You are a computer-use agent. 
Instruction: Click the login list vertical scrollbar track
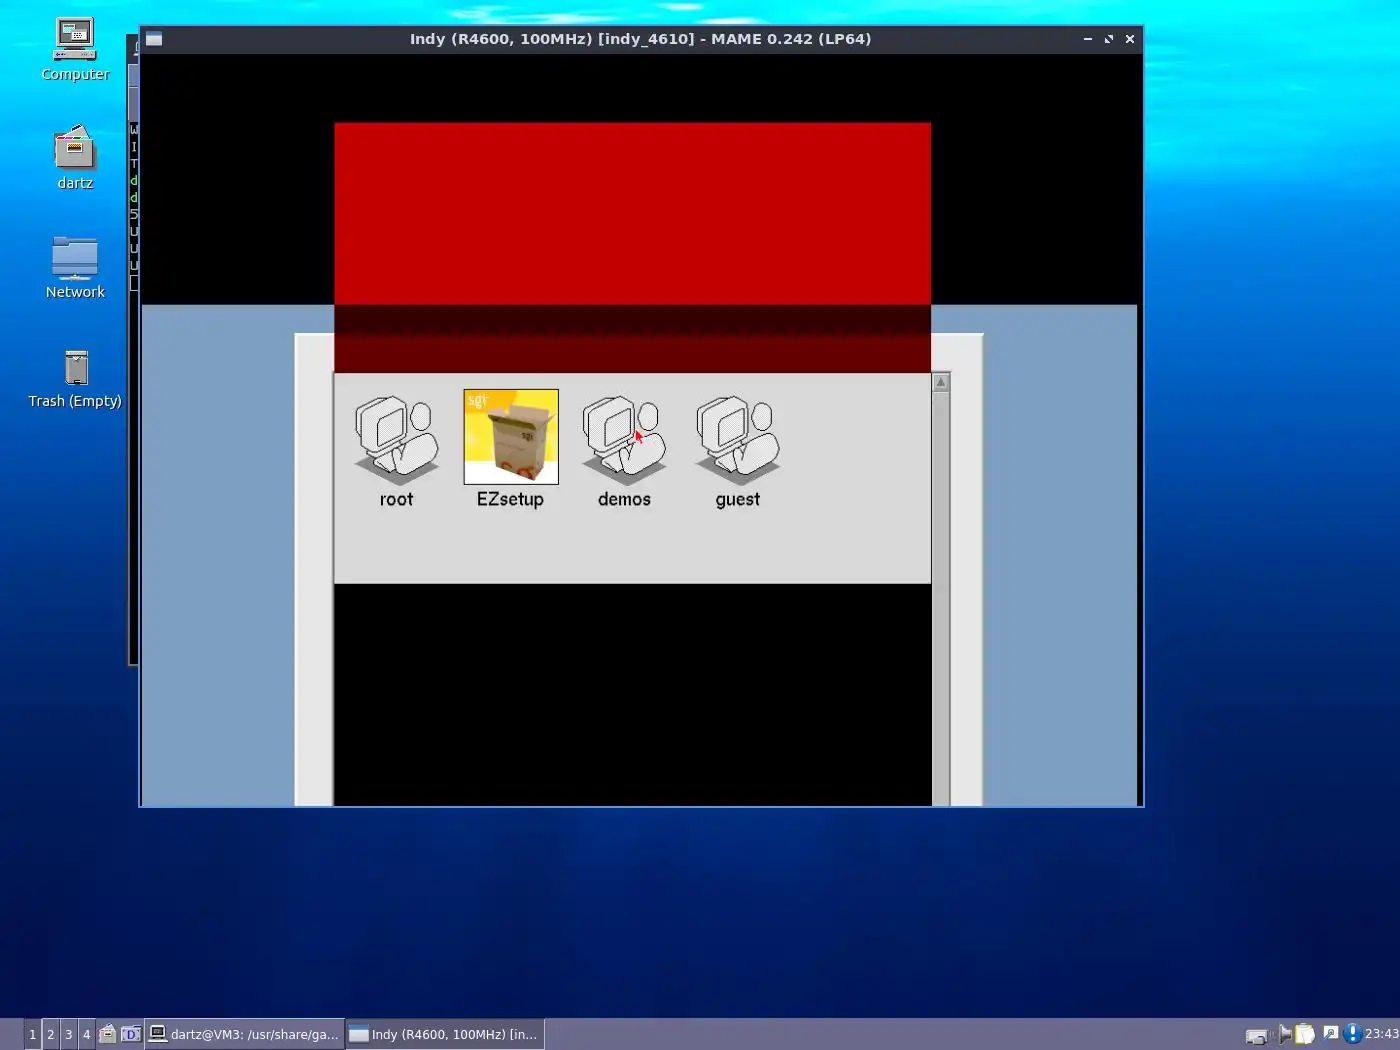click(x=941, y=598)
